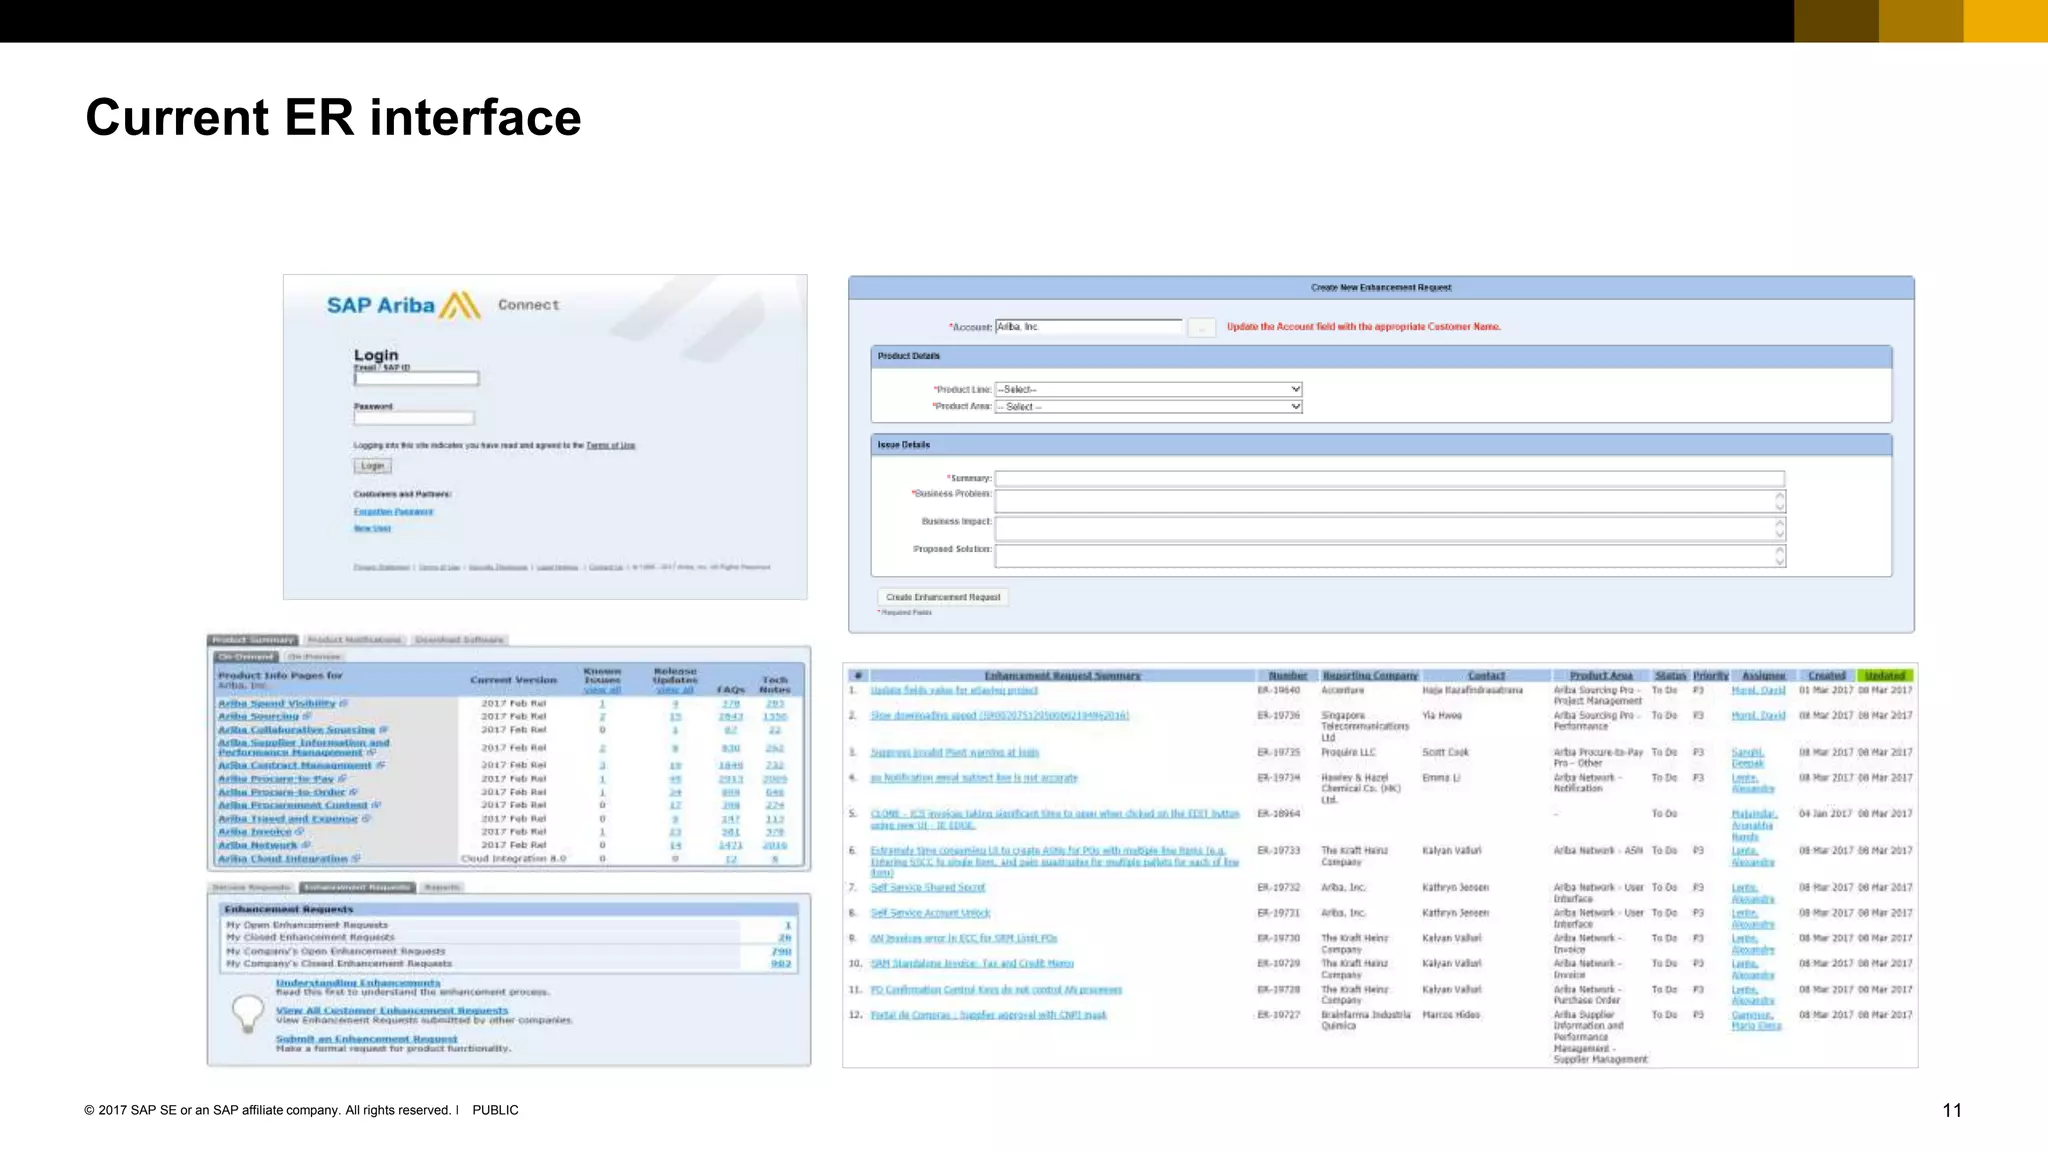The width and height of the screenshot is (2048, 1152).
Task: Click the Create Enhancement Request button
Action: coord(942,597)
